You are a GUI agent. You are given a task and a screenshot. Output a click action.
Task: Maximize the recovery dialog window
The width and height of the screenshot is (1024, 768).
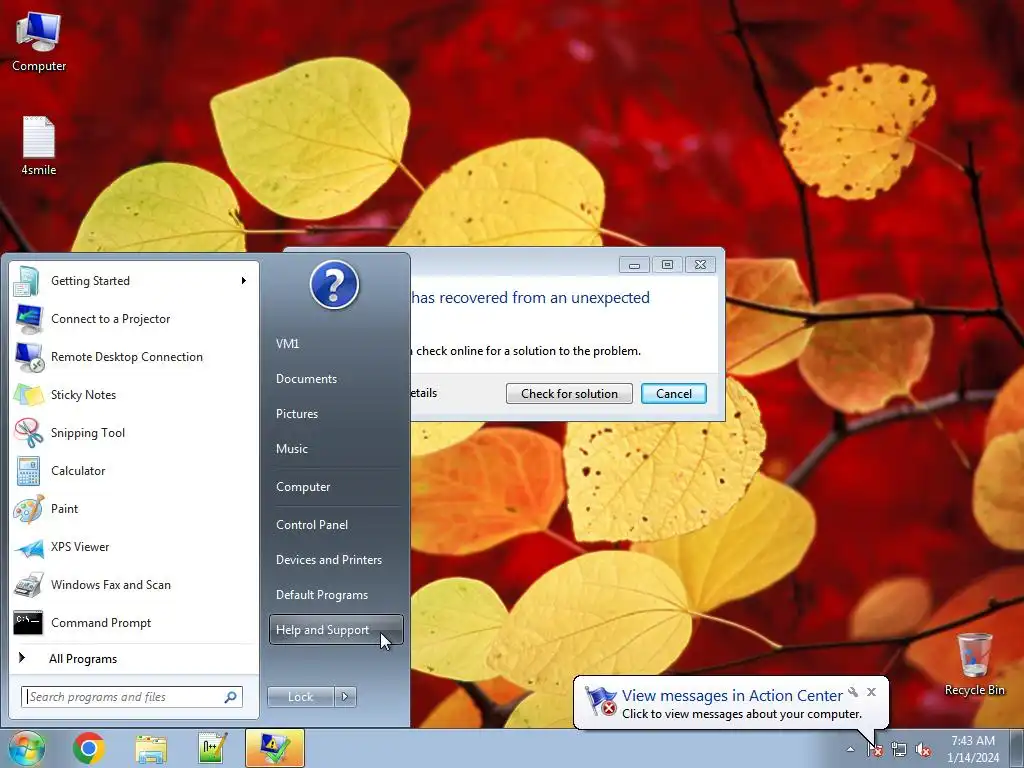click(667, 264)
